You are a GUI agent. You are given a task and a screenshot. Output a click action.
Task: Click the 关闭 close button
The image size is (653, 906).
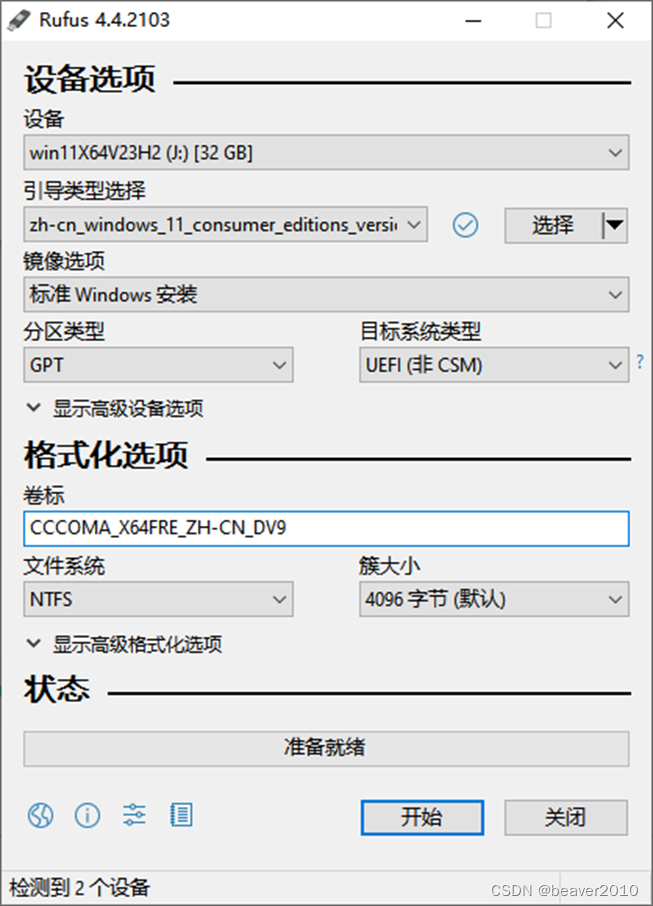pyautogui.click(x=566, y=817)
